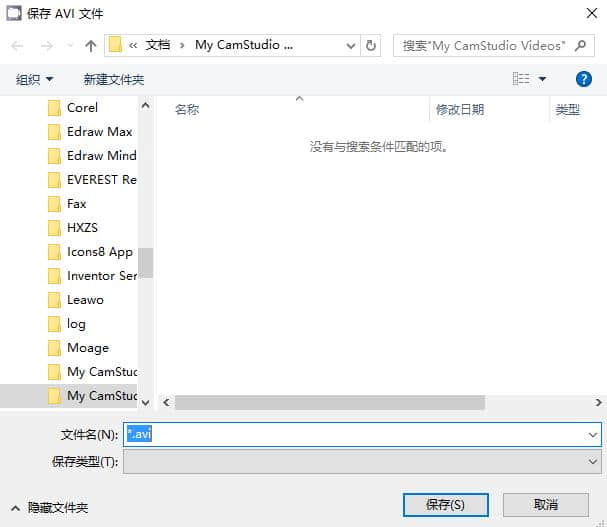
Task: Expand the 文件名 dropdown arrow
Action: 592,434
